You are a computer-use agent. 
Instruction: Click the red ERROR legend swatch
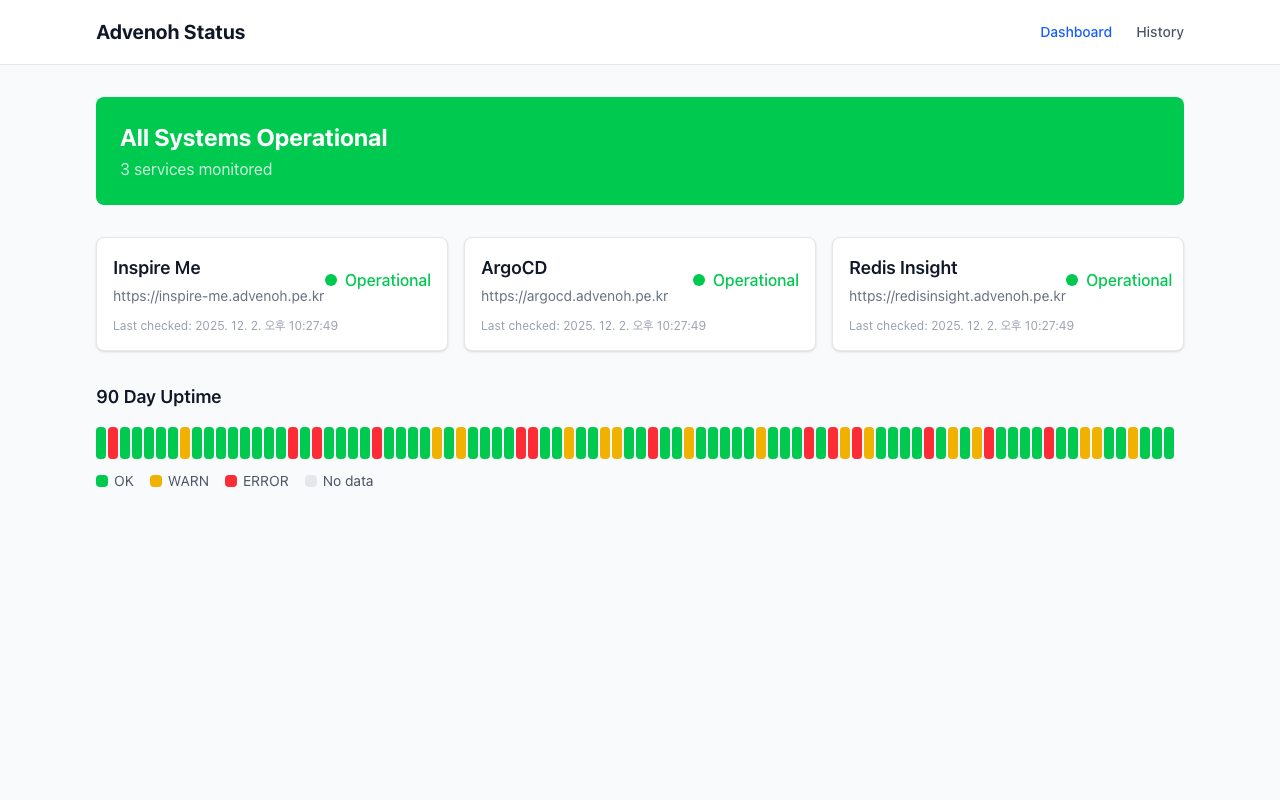click(x=231, y=481)
